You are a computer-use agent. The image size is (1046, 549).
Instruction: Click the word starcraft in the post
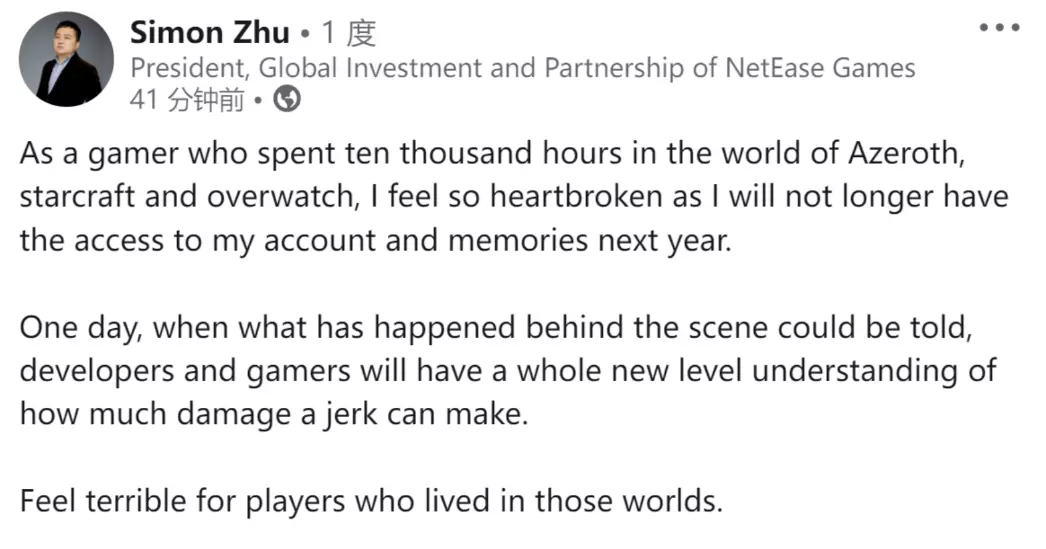(77, 197)
